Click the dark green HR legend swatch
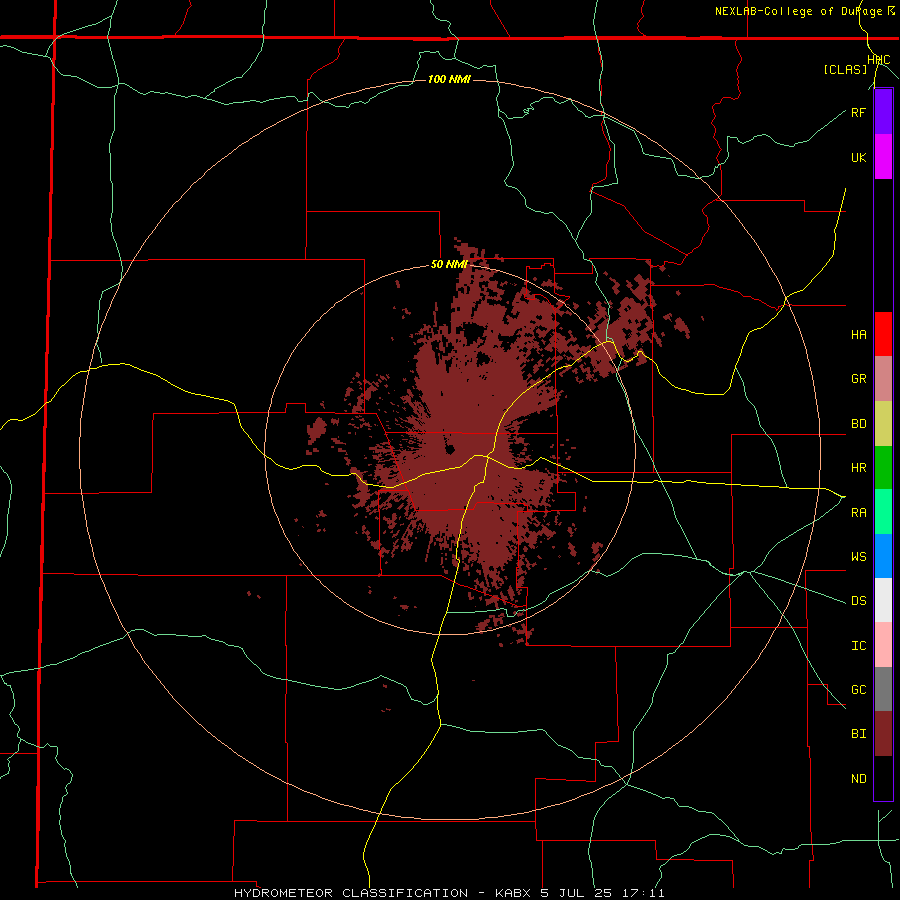 (883, 468)
